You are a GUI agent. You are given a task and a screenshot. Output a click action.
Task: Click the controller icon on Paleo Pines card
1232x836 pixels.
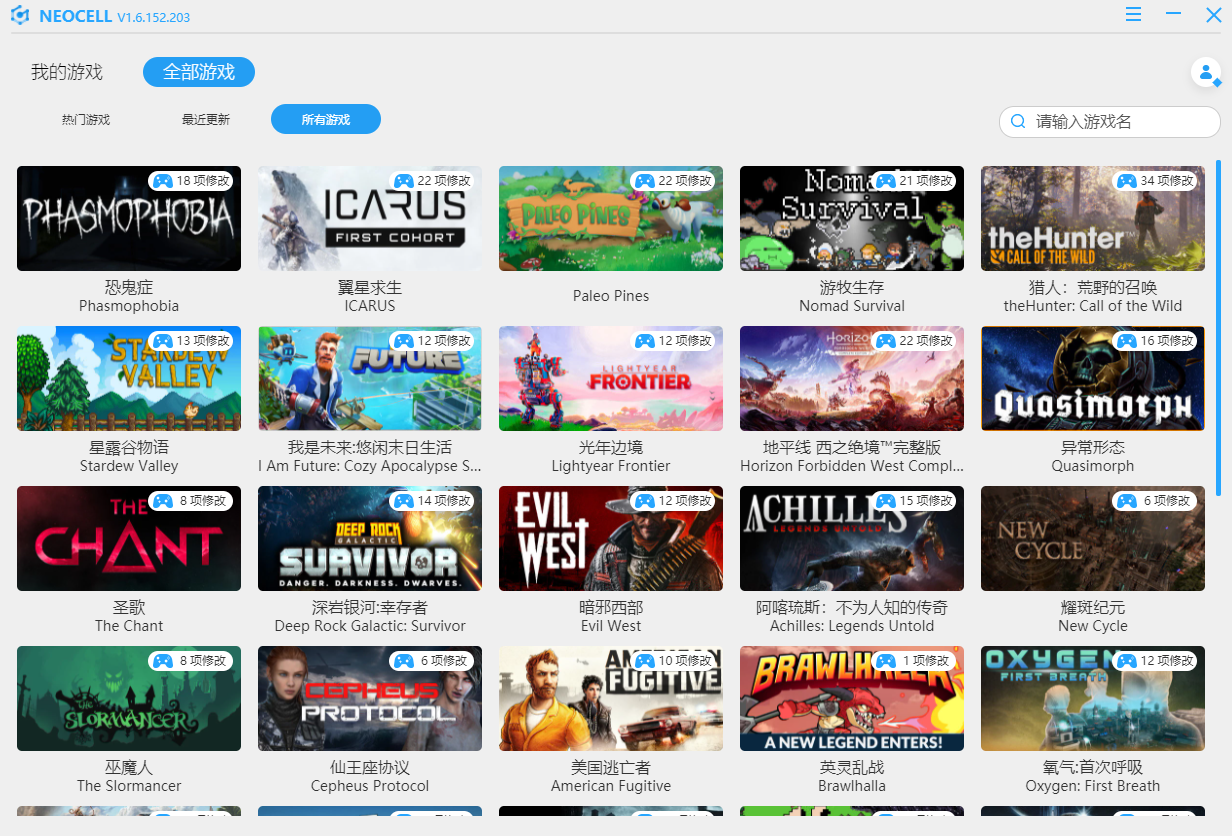point(644,181)
